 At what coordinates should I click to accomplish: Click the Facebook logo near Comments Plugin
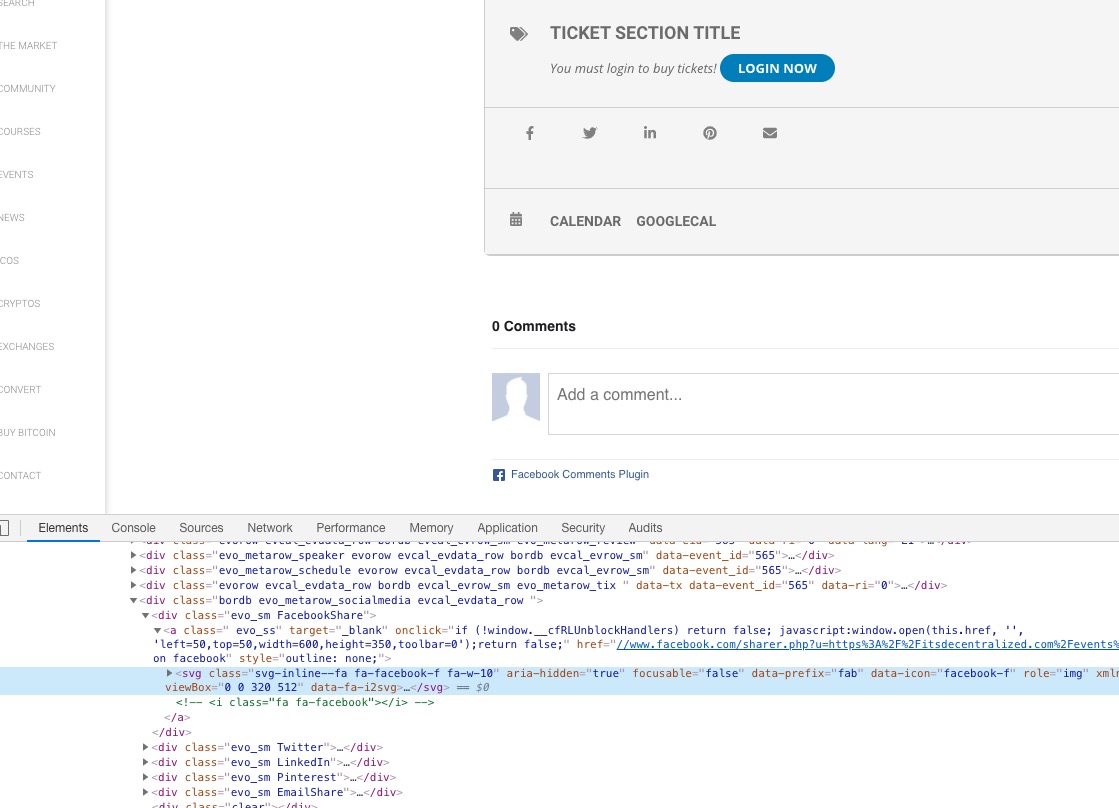[499, 475]
